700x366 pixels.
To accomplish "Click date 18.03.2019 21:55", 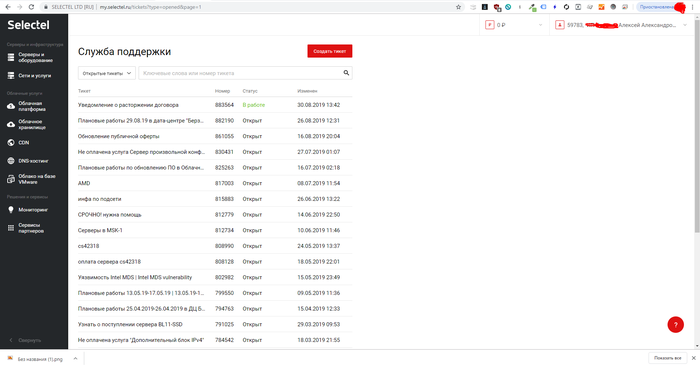I will pyautogui.click(x=318, y=340).
